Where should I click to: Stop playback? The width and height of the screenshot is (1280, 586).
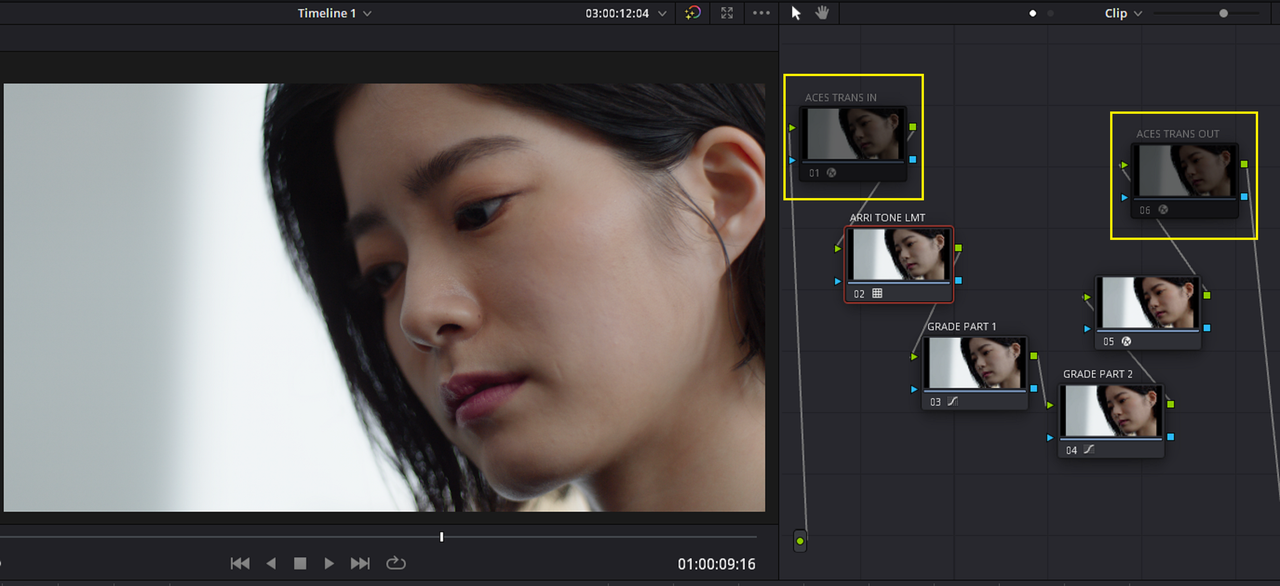click(300, 563)
